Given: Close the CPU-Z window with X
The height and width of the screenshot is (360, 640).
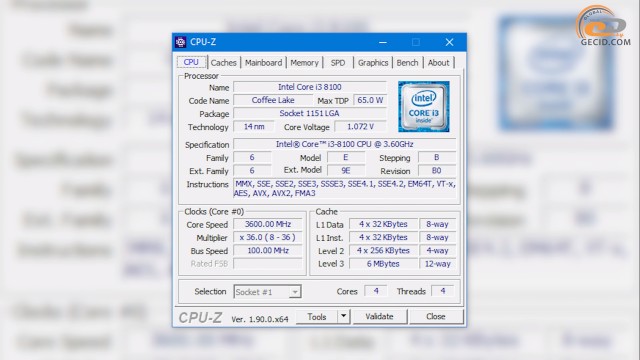Looking at the screenshot, I should click(x=449, y=42).
